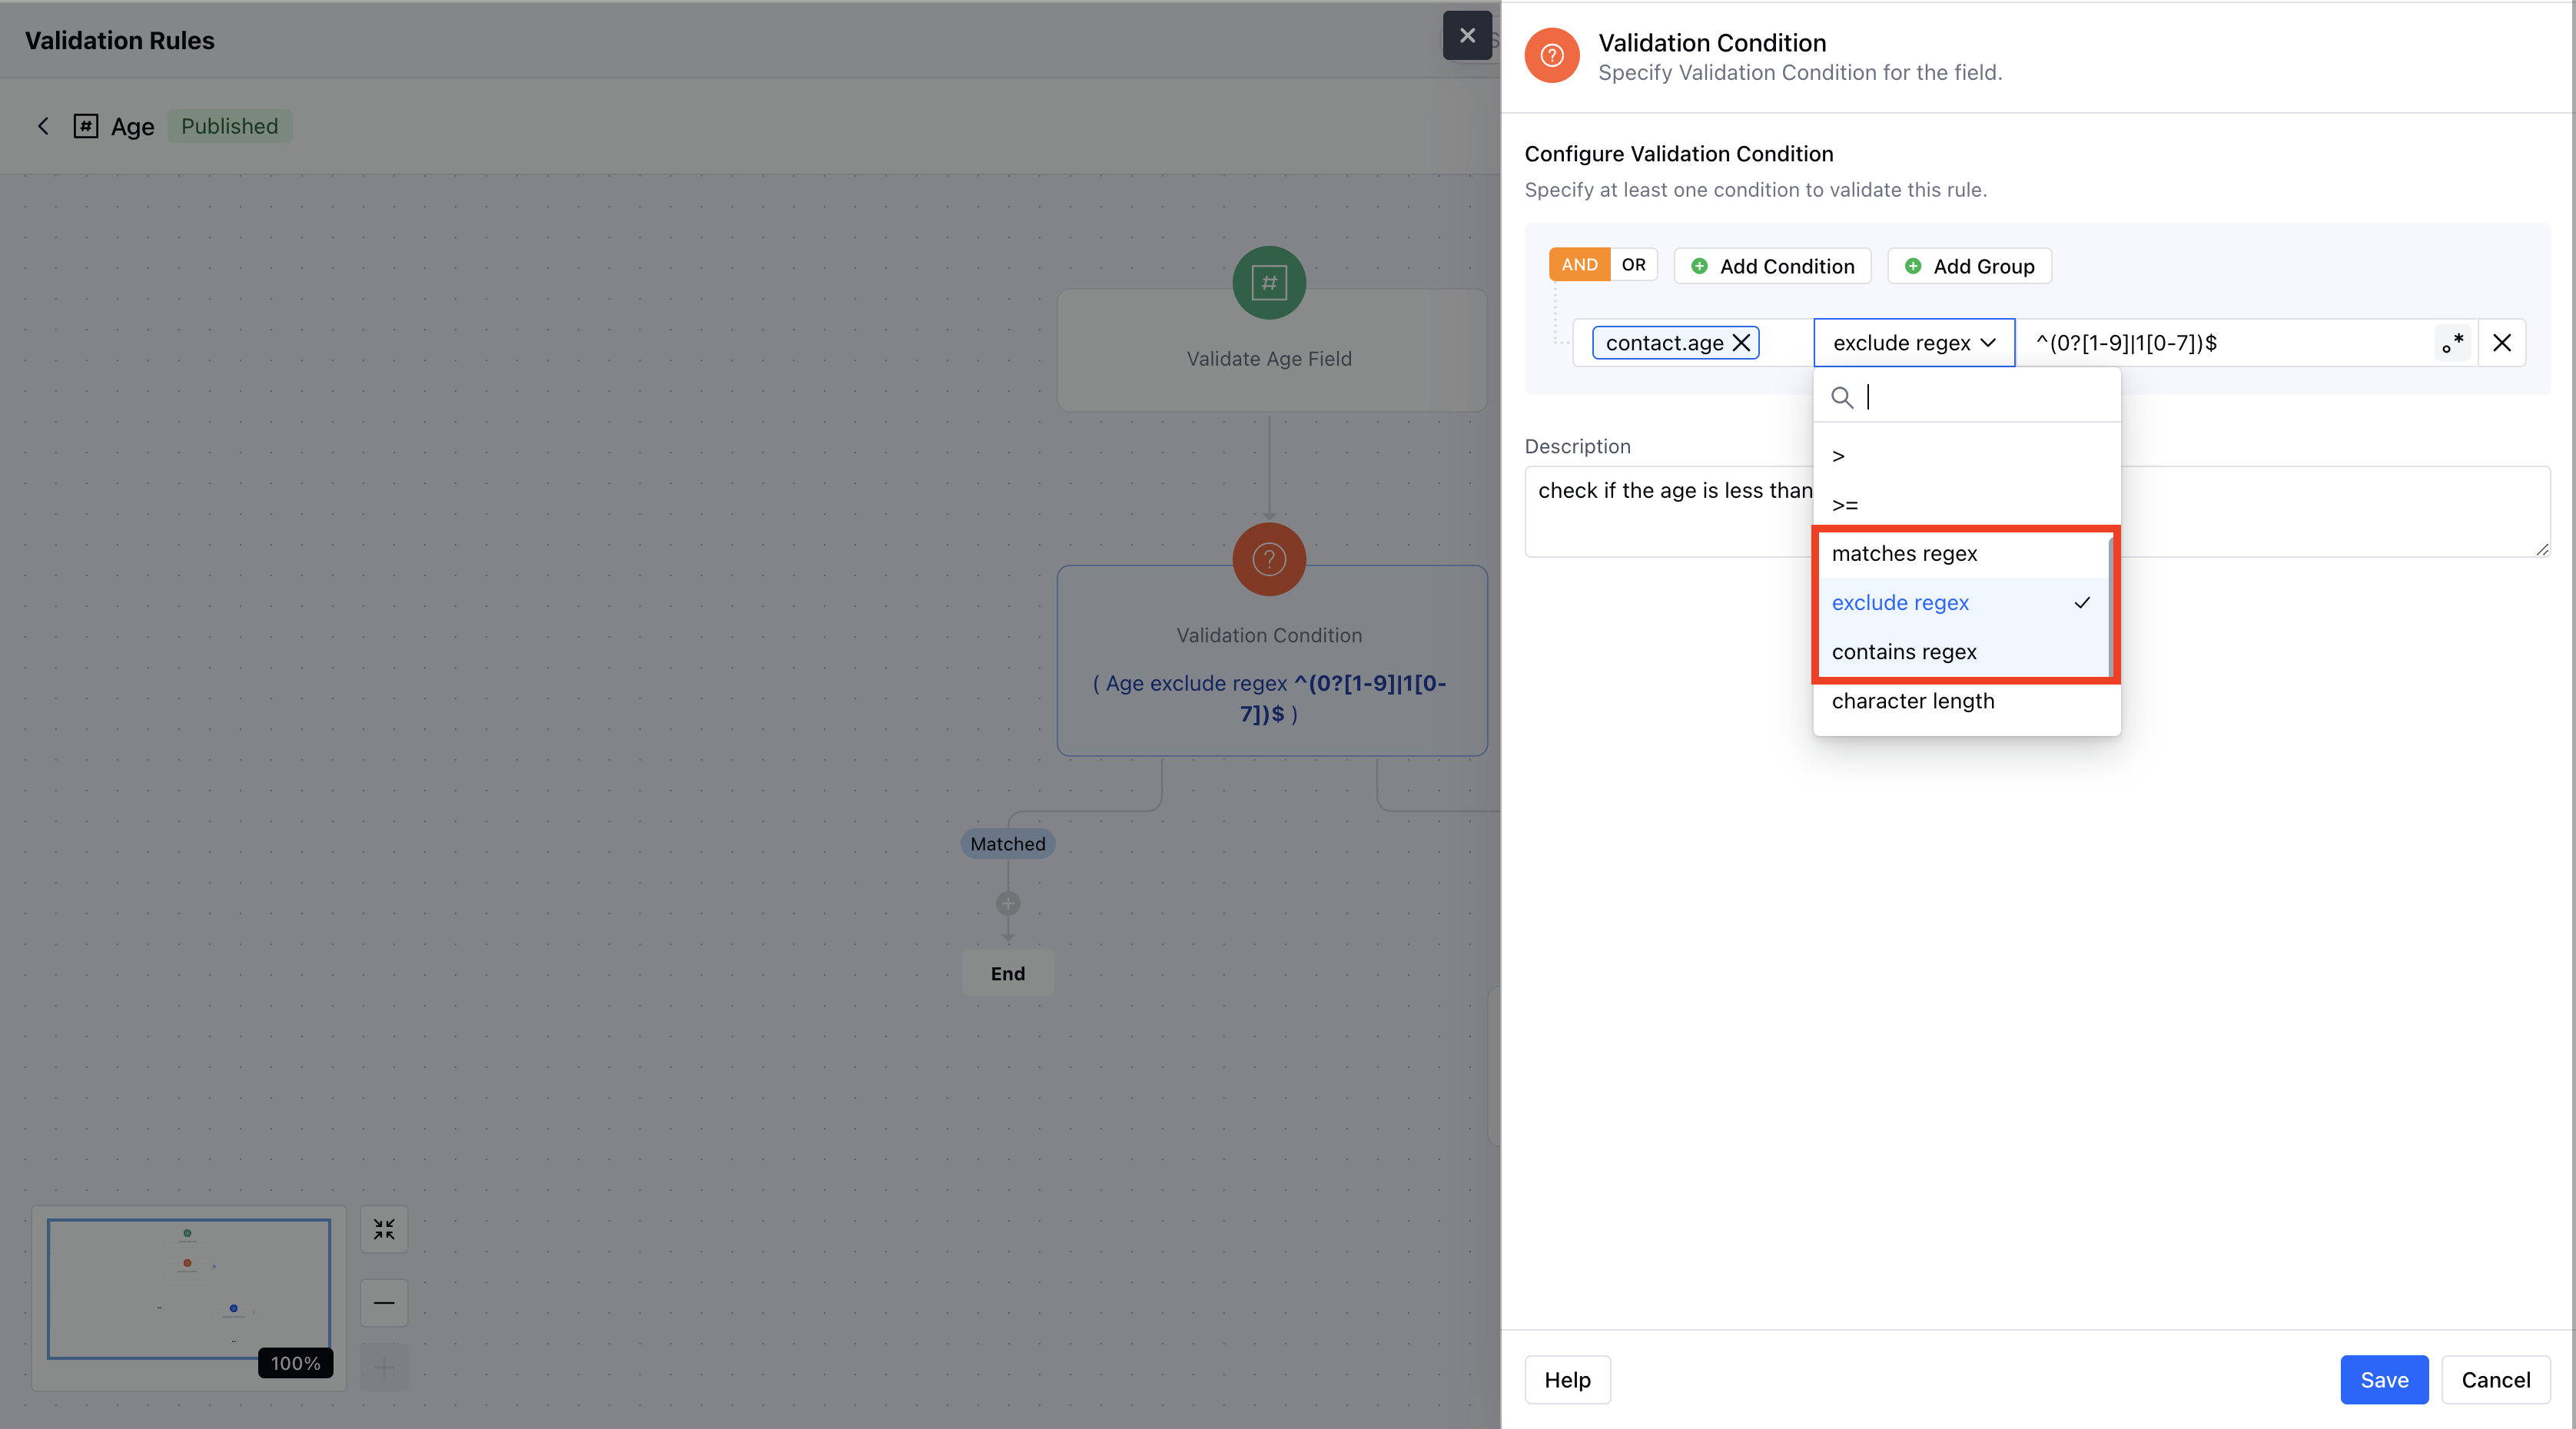Click the fit-to-screen collapse icon
2576x1429 pixels.
[x=384, y=1229]
